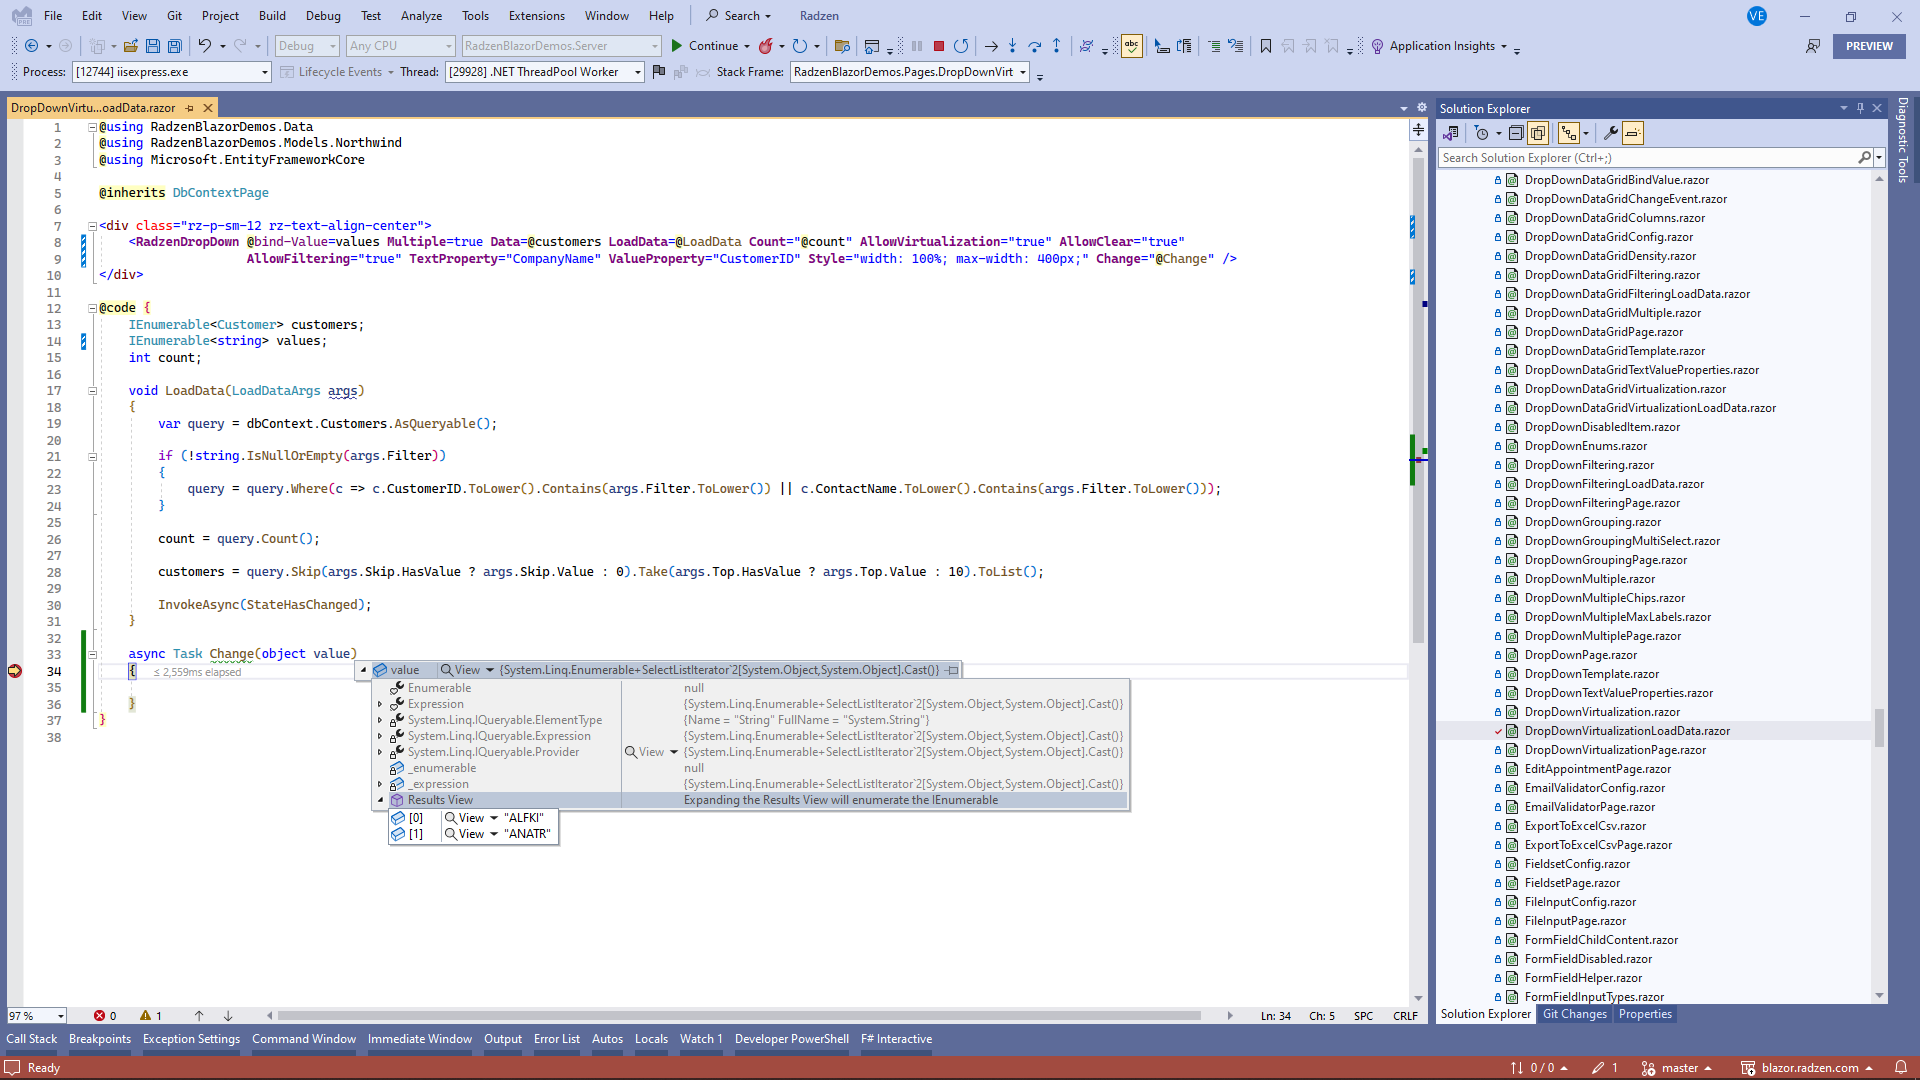This screenshot has height=1080, width=1920.
Task: Click the Properties wrench icon in Solution Explorer
Action: pos(1611,133)
